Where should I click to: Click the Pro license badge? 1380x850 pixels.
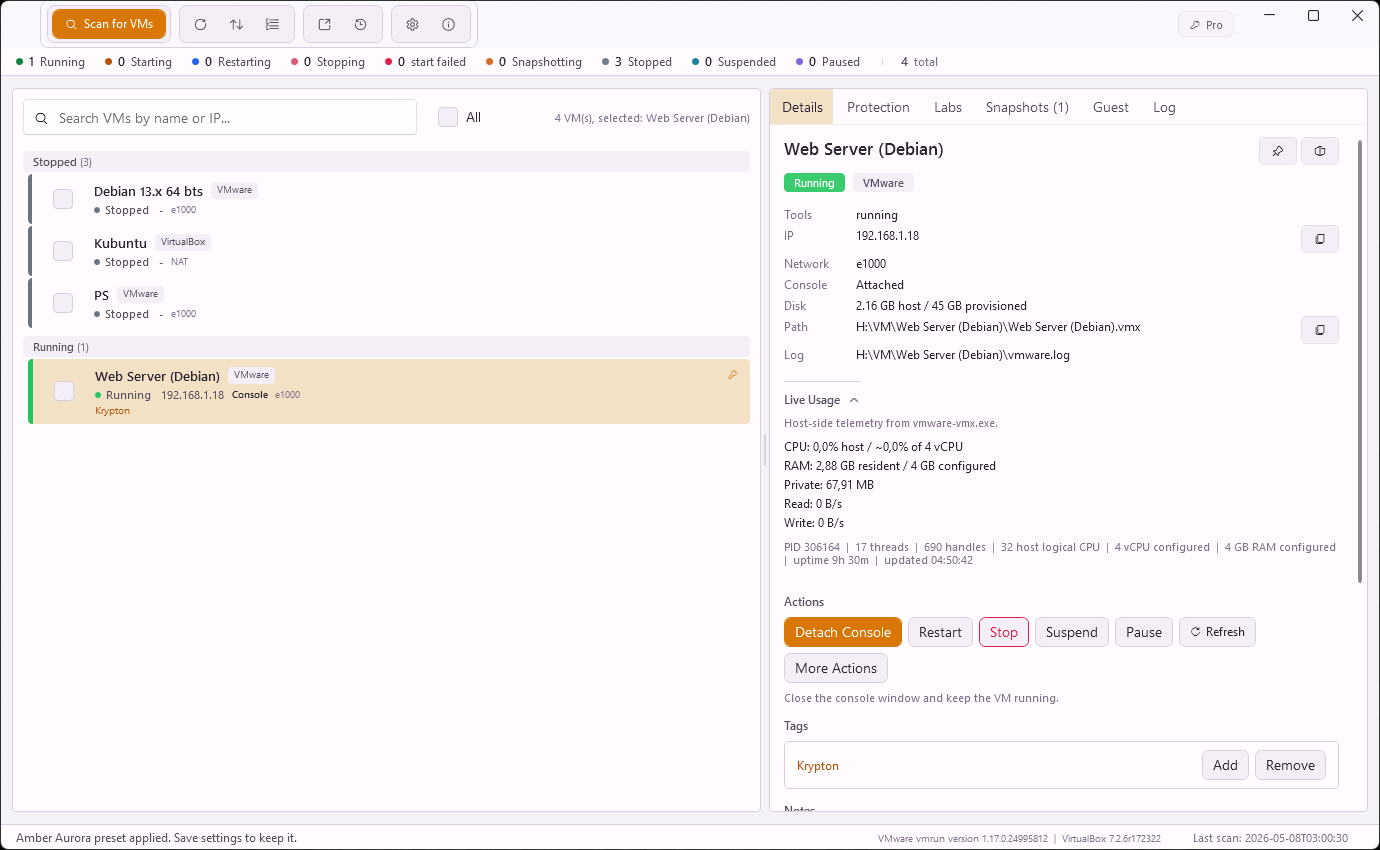click(1205, 25)
